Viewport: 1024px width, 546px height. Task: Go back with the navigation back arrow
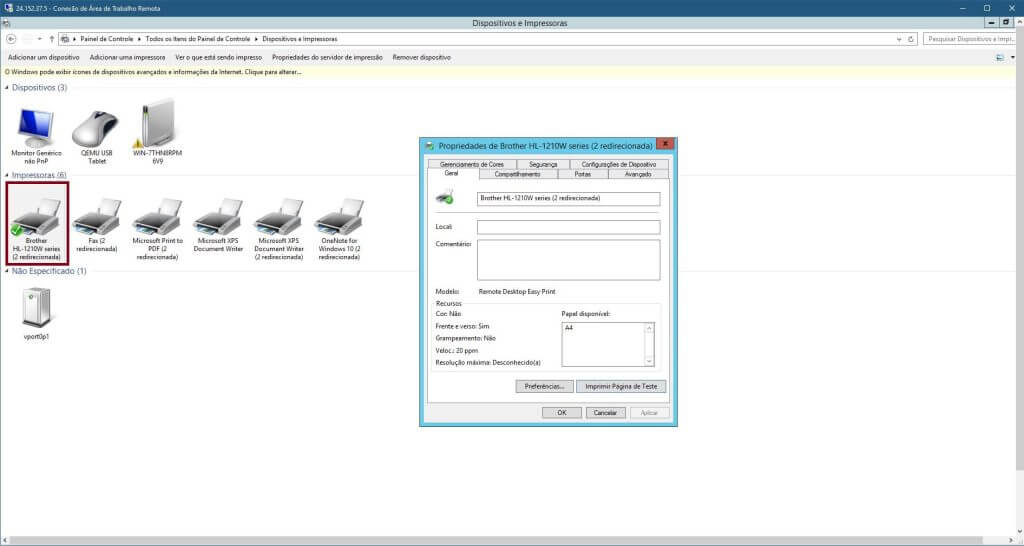[x=11, y=39]
